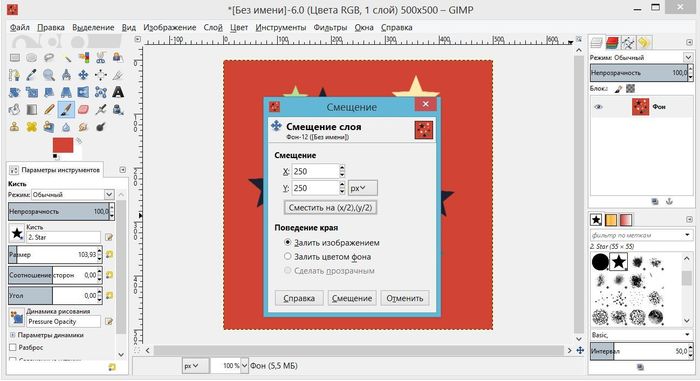Select the Move tool in toolbox
This screenshot has width=700, height=381.
(x=83, y=75)
